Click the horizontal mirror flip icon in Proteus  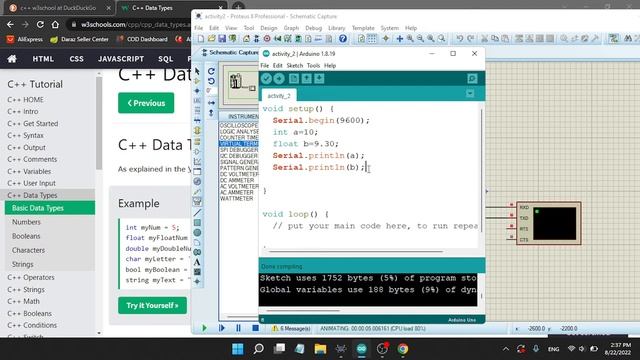pos(211,103)
